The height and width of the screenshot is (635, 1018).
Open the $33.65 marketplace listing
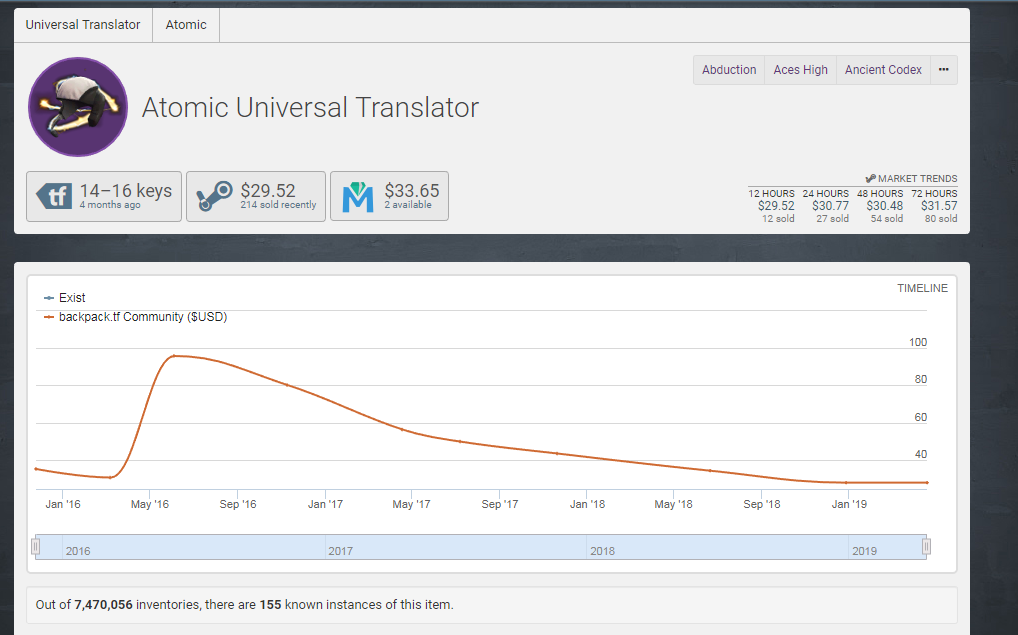(389, 196)
